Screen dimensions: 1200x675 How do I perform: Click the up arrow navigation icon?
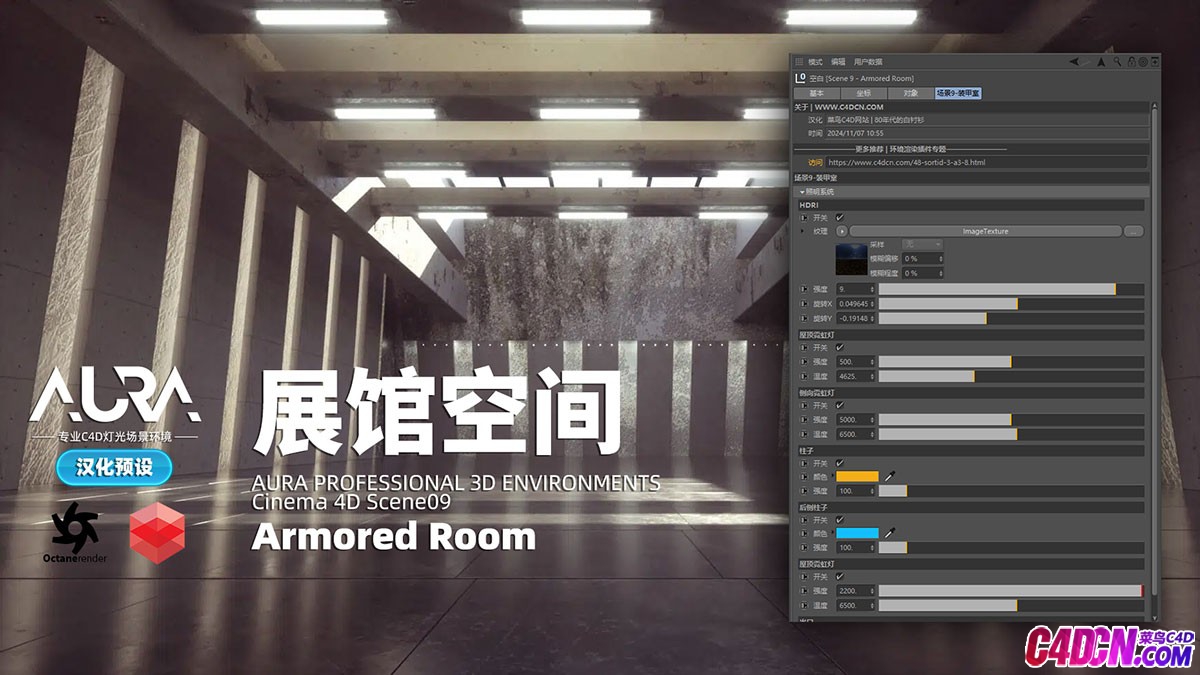click(x=1101, y=62)
